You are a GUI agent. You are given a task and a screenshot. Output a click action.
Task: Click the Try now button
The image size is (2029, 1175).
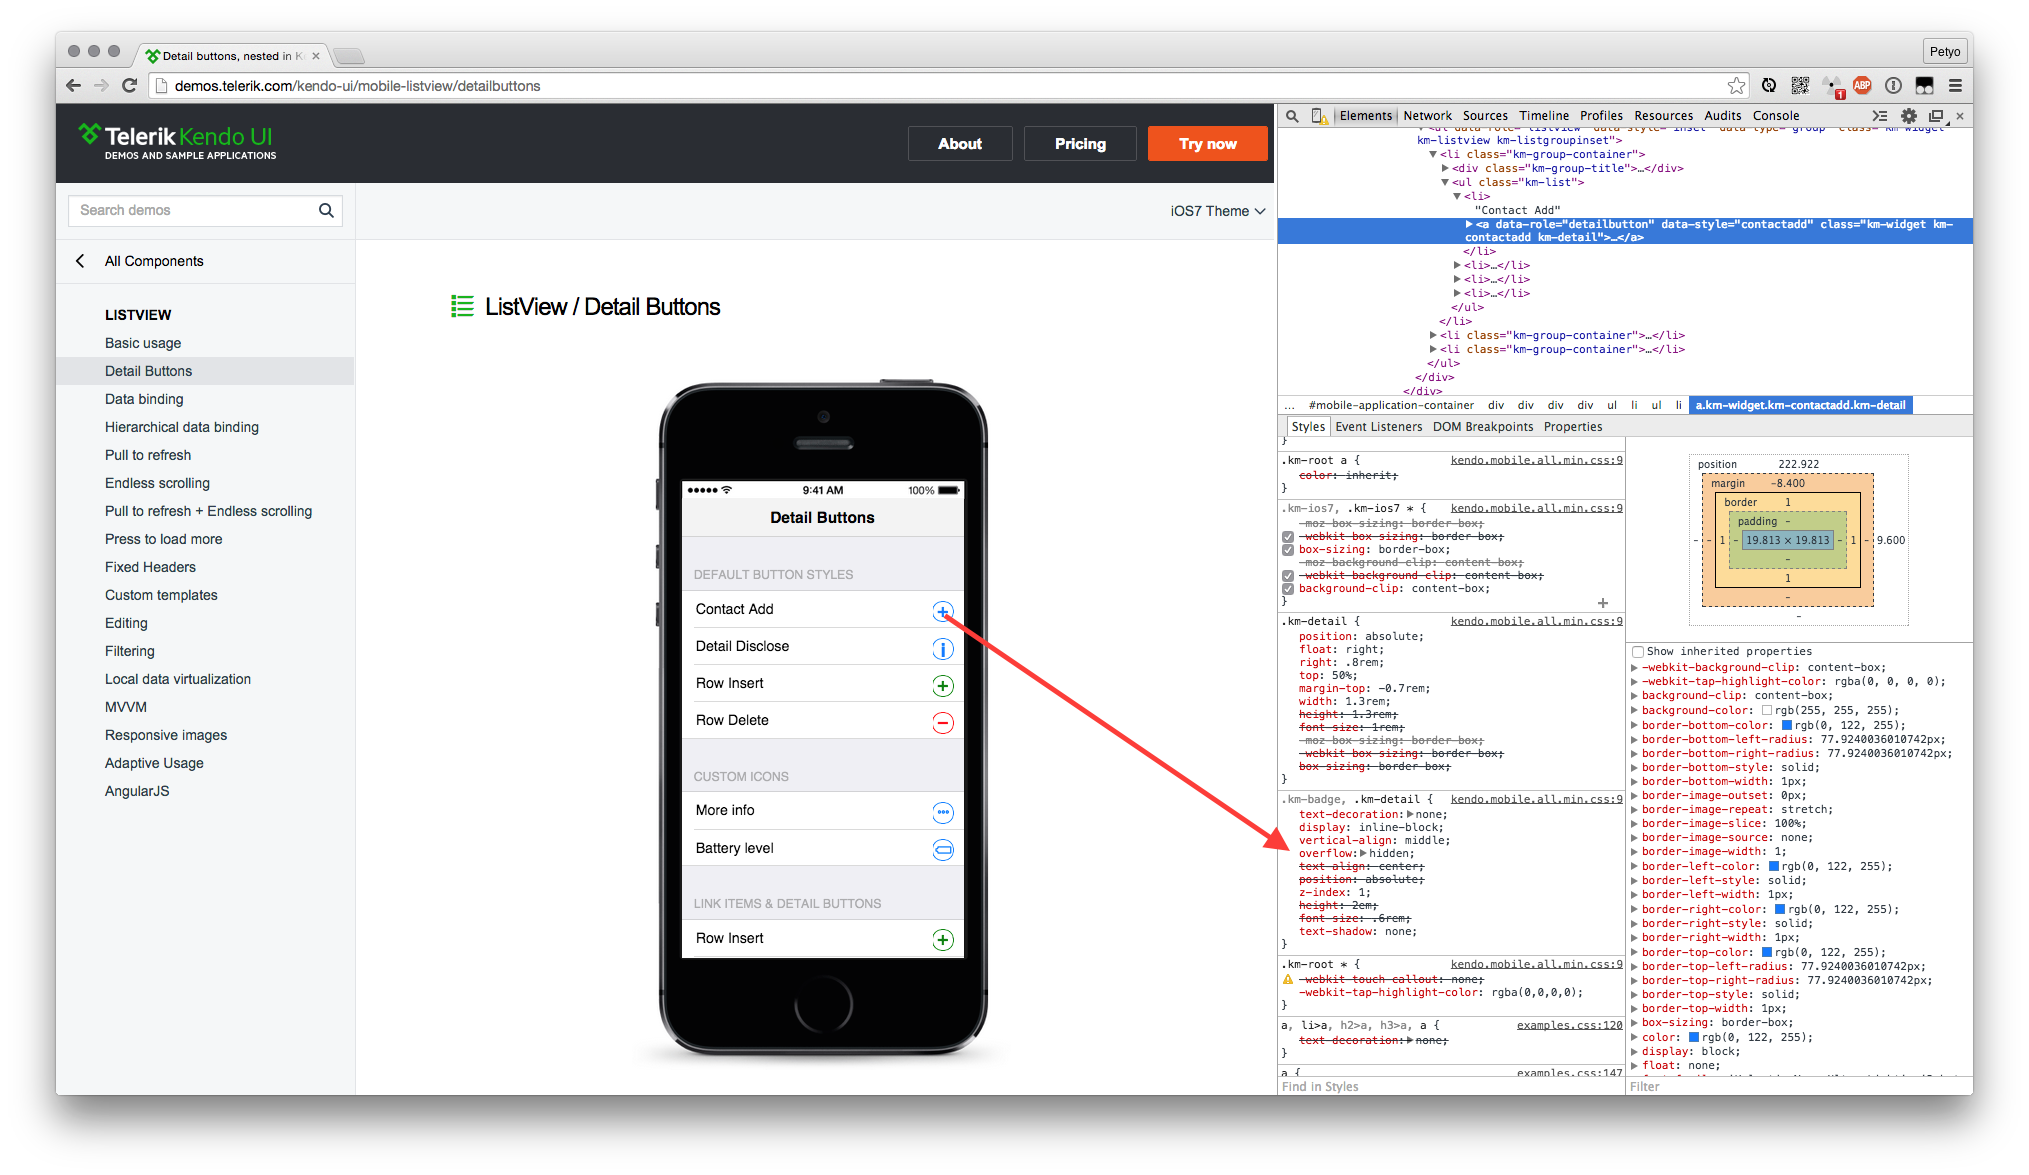1207,144
